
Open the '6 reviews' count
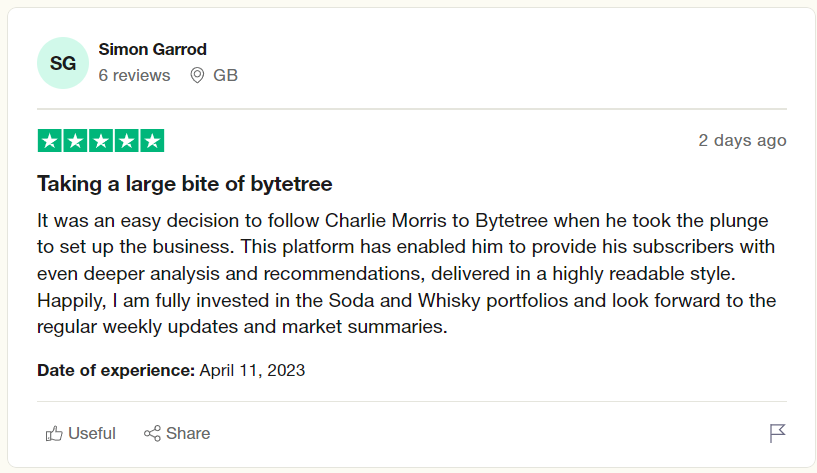134,75
